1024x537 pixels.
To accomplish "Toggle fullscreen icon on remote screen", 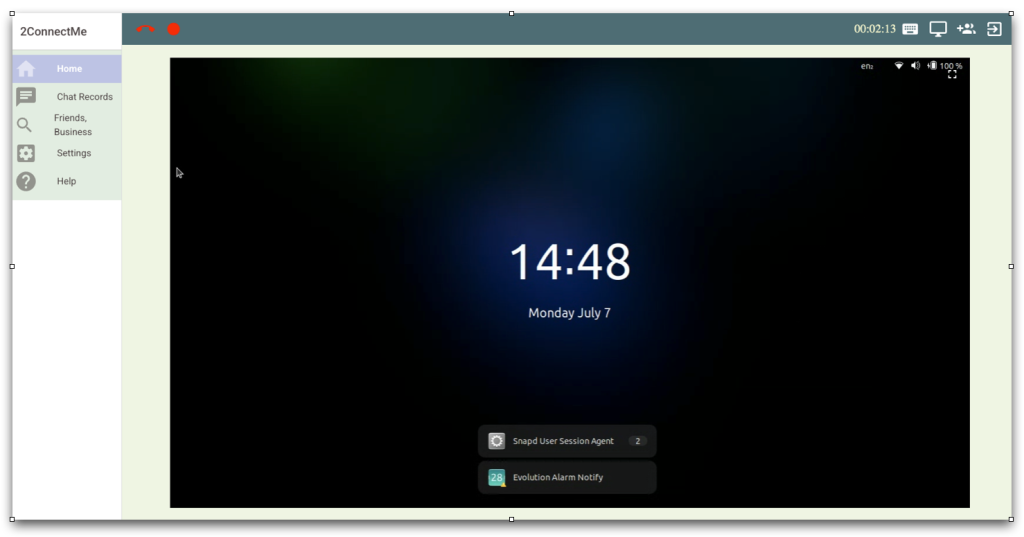I will (952, 74).
